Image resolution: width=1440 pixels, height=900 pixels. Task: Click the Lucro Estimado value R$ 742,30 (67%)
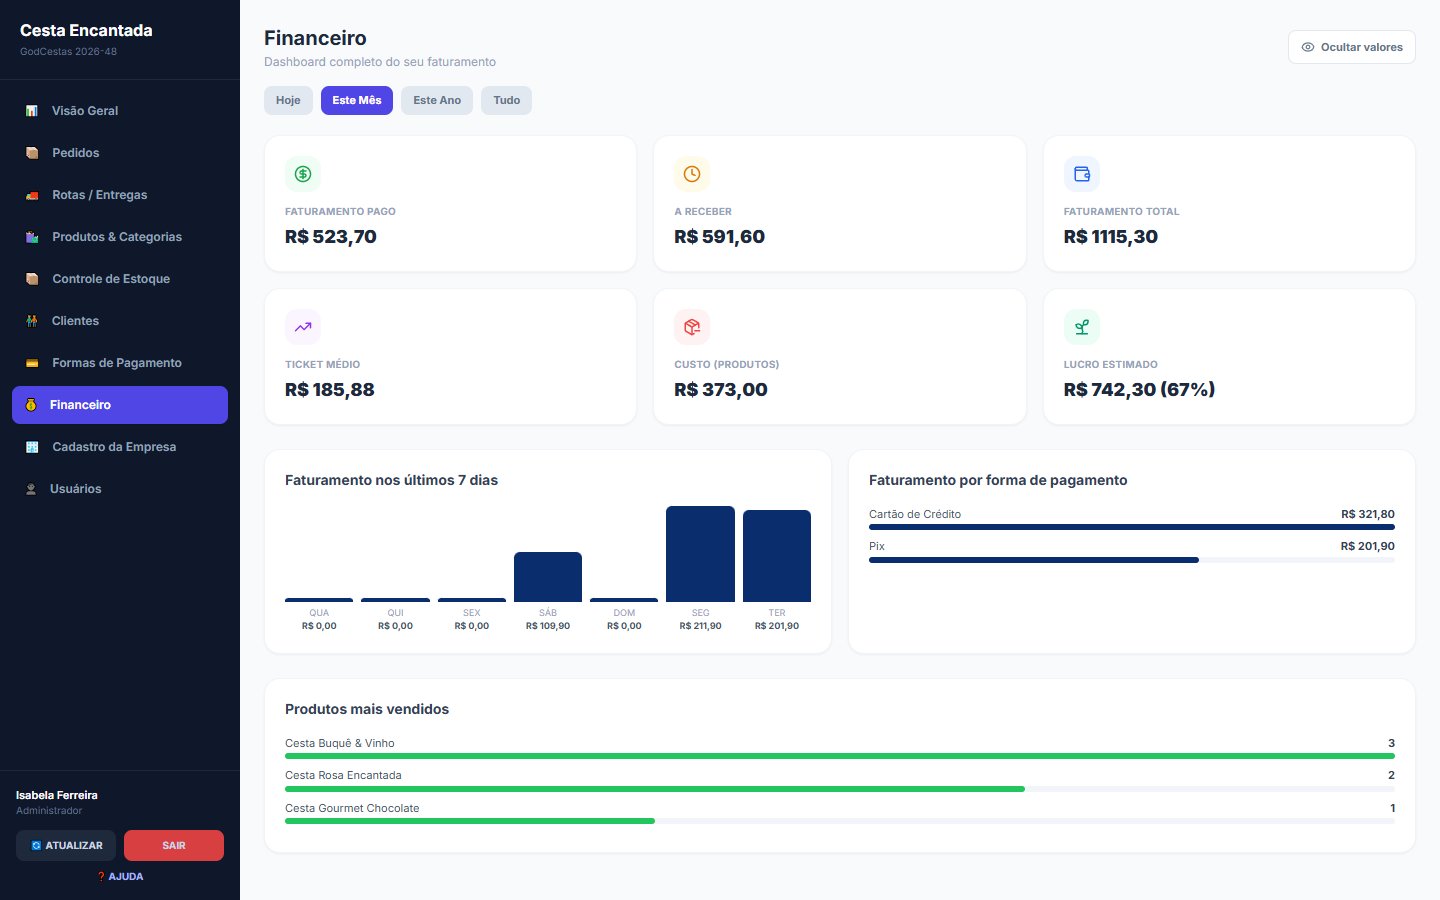click(x=1140, y=390)
